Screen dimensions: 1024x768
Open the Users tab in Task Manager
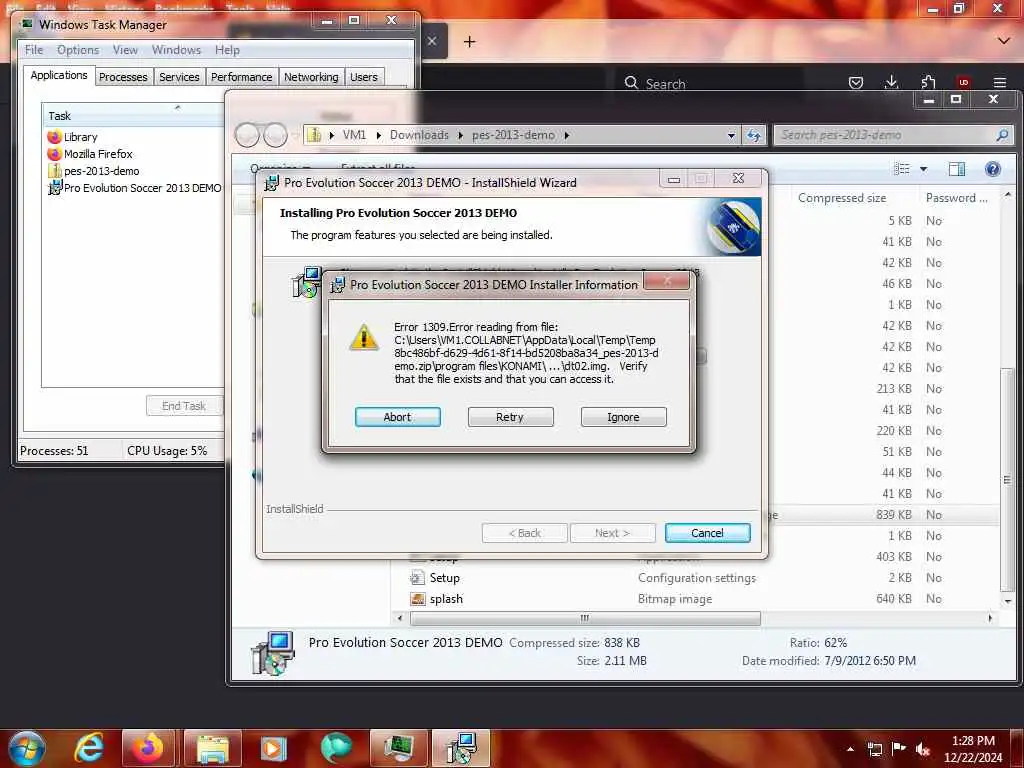(364, 77)
